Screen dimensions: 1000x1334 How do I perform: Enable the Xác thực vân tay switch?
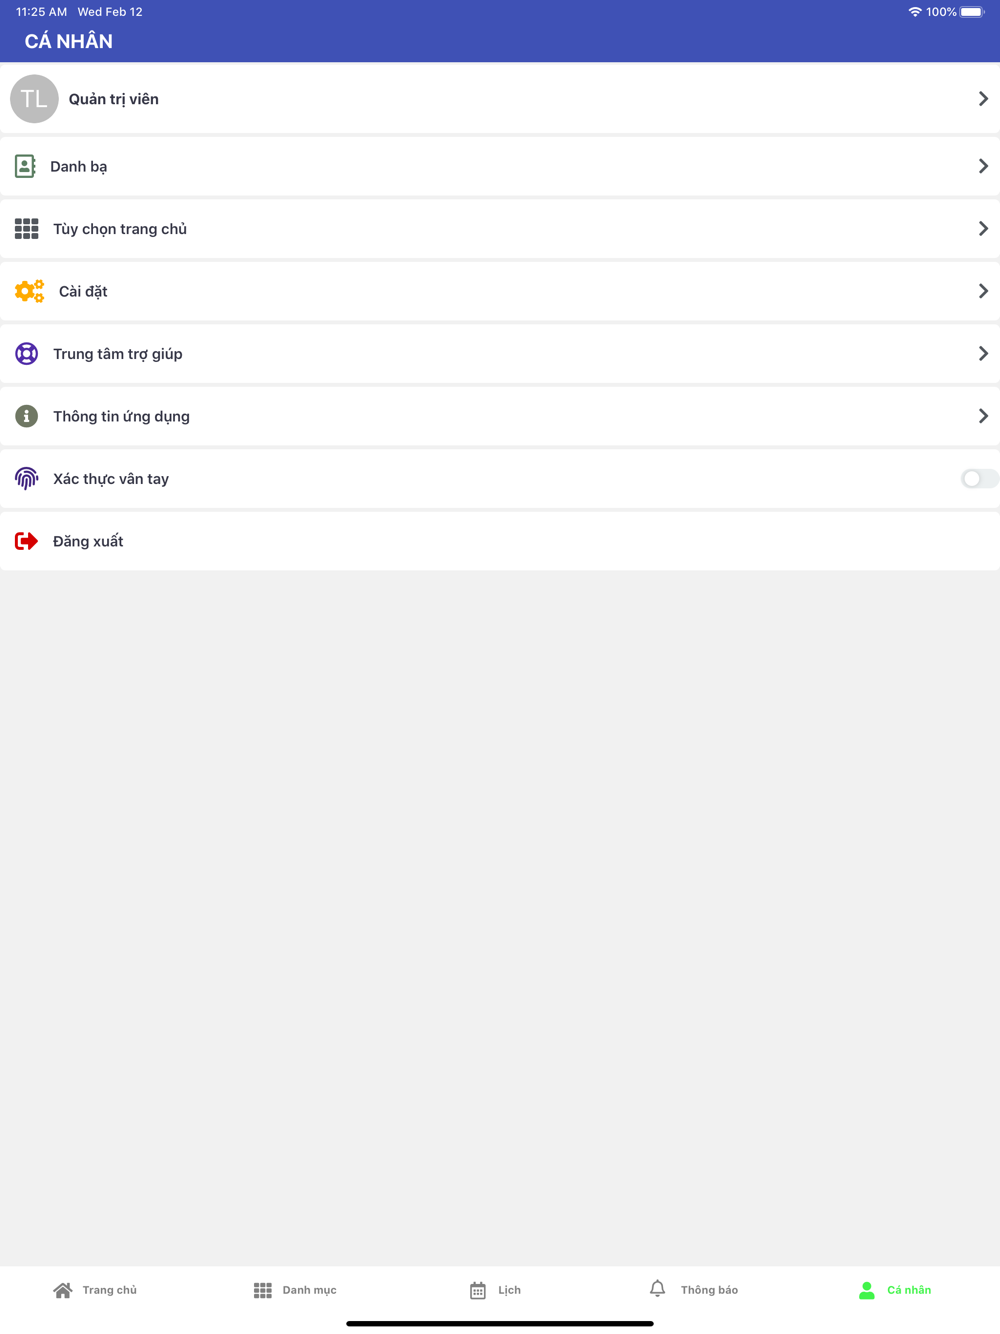pyautogui.click(x=979, y=479)
